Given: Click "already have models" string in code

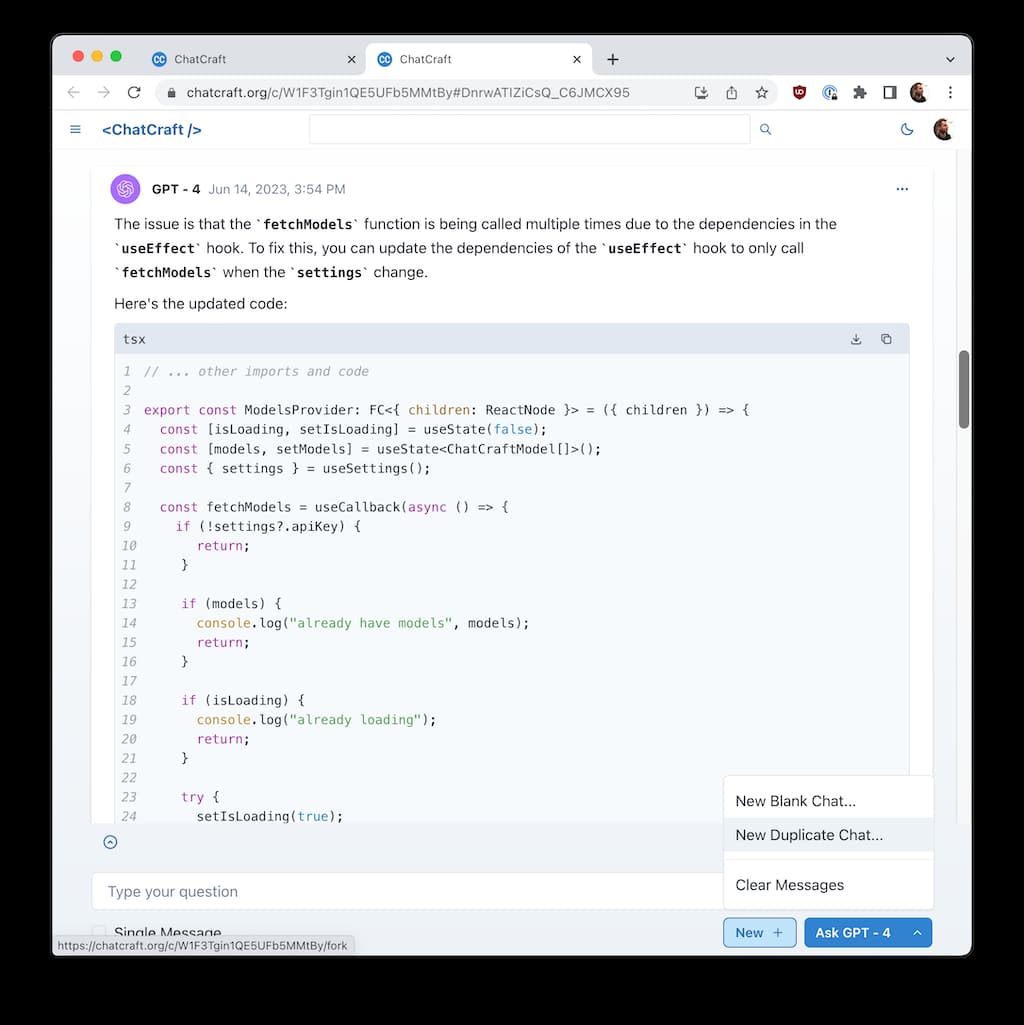Looking at the screenshot, I should pos(371,623).
